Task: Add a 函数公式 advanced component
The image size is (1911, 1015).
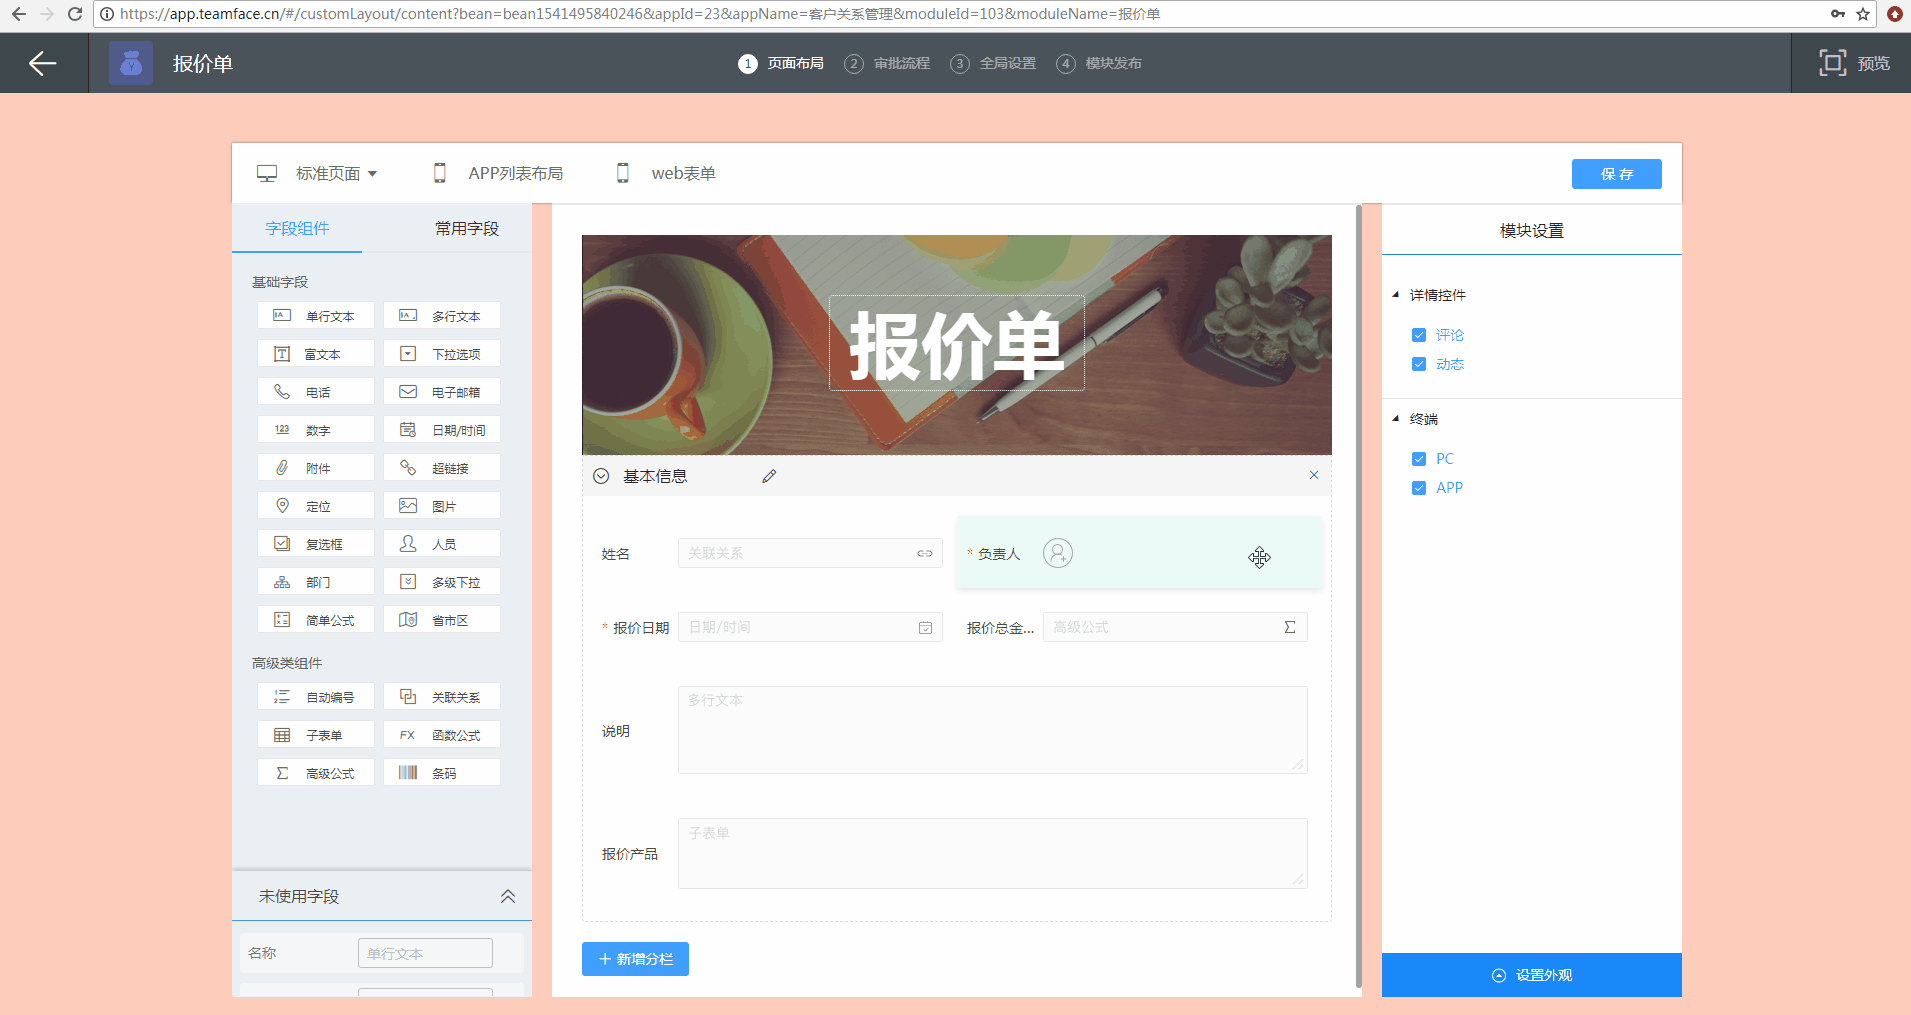Action: [442, 735]
